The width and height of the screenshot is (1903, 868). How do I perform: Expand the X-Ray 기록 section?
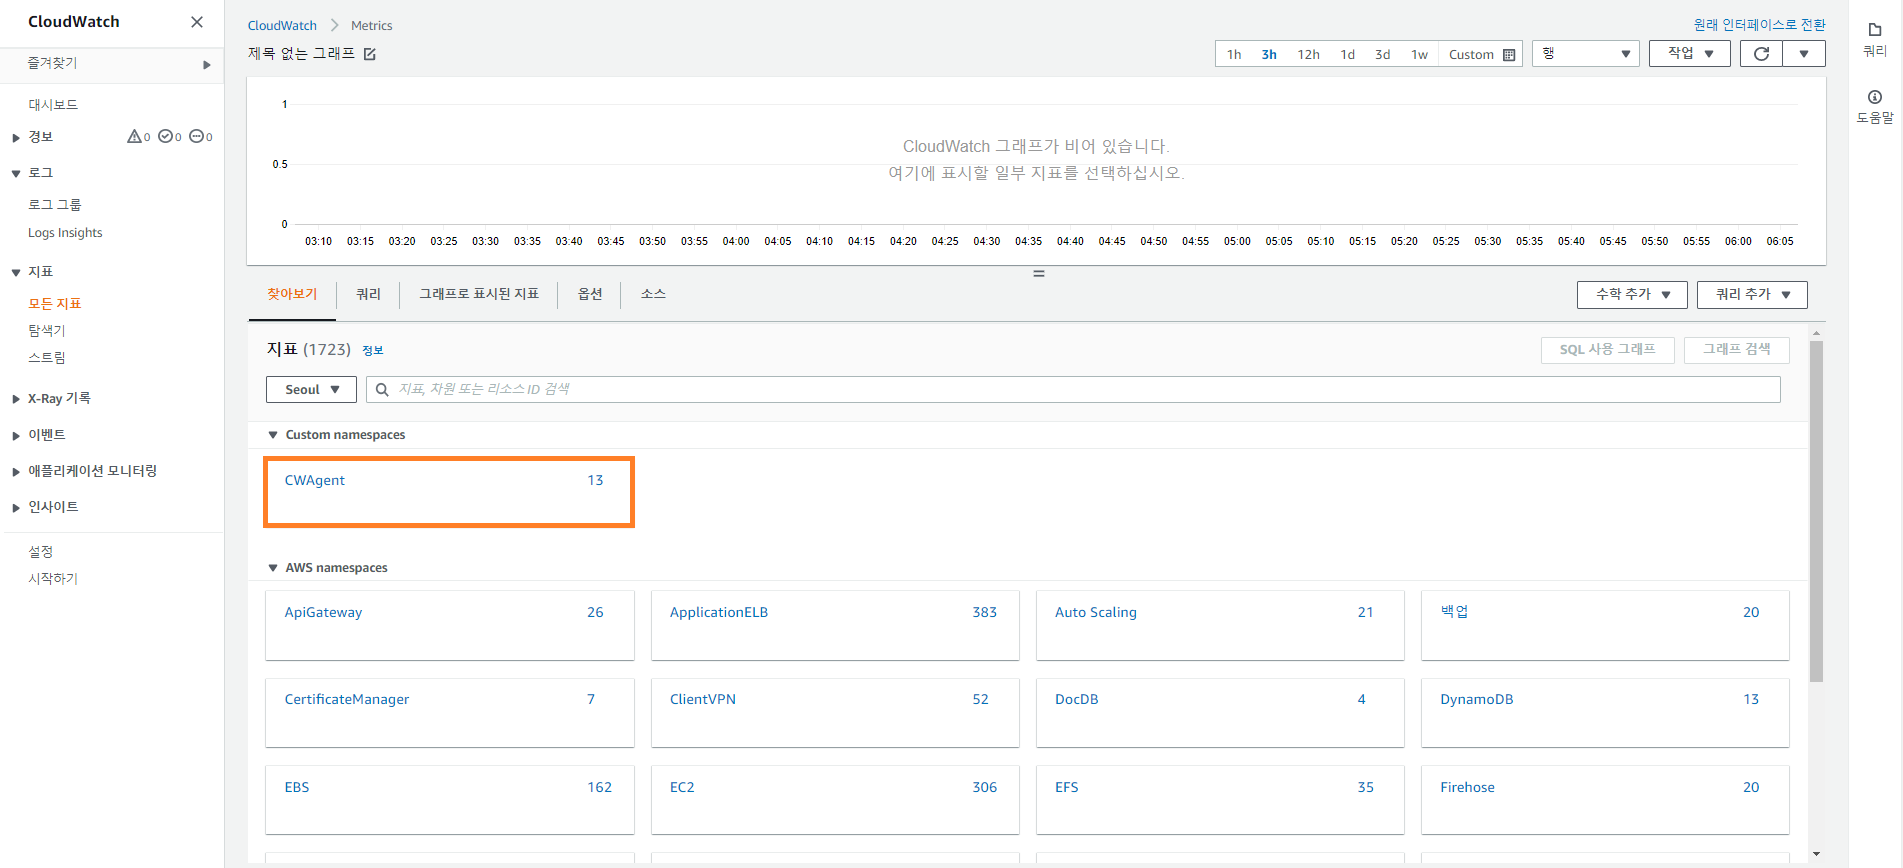point(16,399)
